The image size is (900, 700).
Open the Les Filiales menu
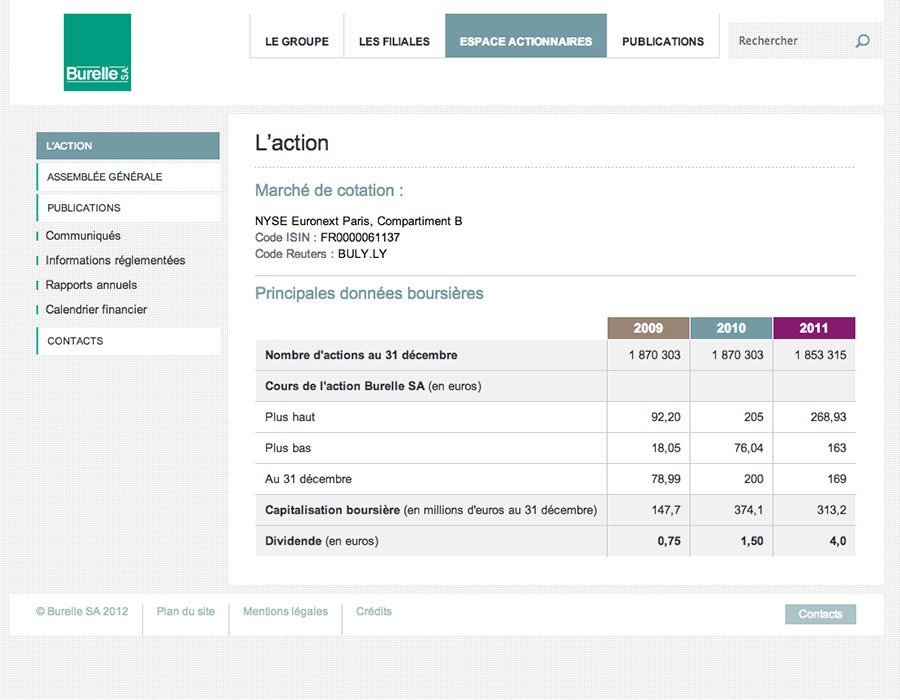tap(394, 41)
